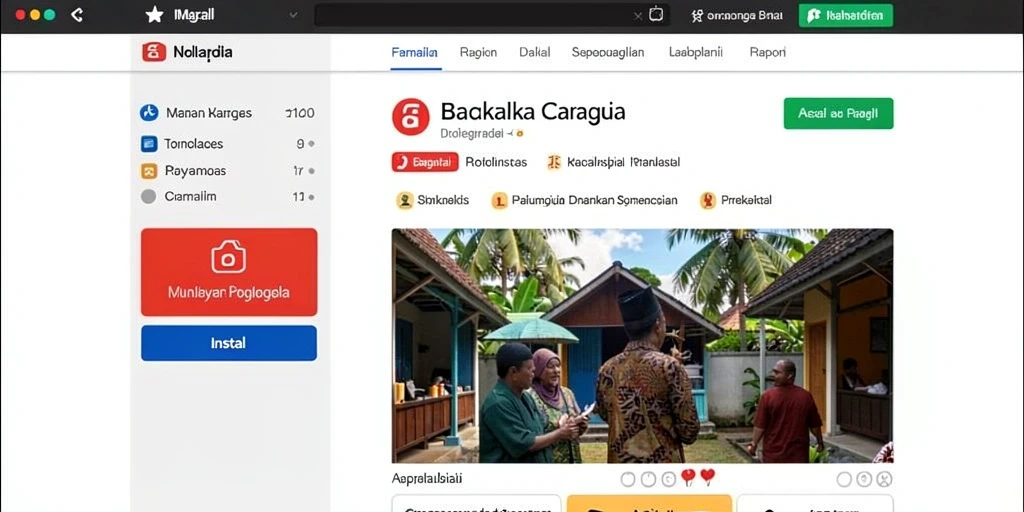This screenshot has height=512, width=1024.
Task: Click the red Munlayan Poglogela button
Action: [229, 272]
